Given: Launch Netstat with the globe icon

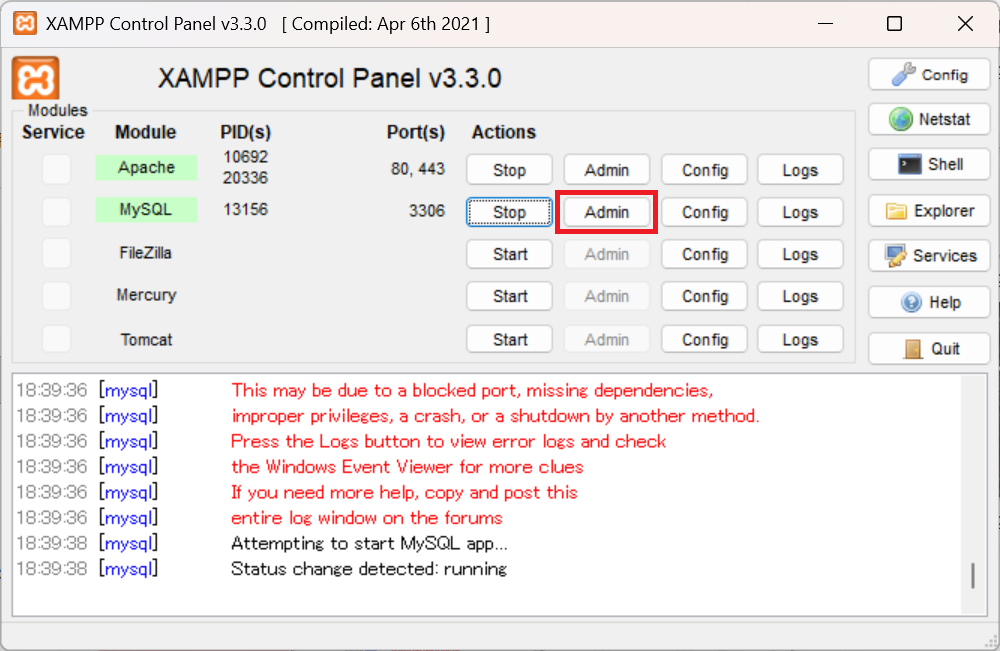Looking at the screenshot, I should coord(929,119).
